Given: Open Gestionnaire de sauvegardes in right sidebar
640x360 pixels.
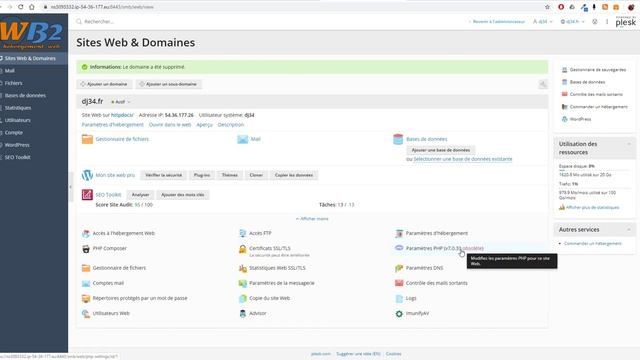Looking at the screenshot, I should click(598, 70).
